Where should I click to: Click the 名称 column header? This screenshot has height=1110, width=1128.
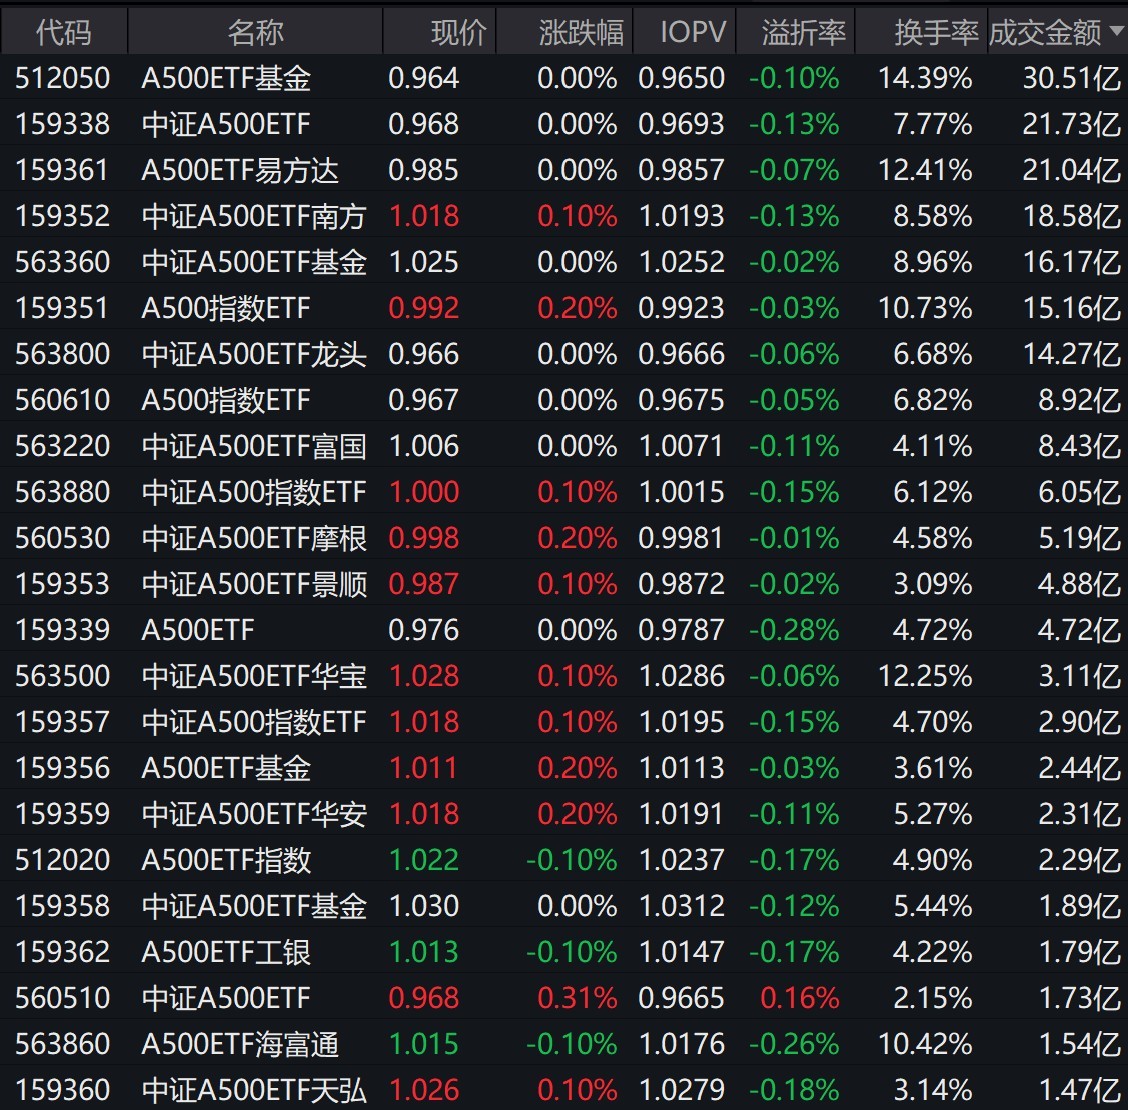point(255,33)
